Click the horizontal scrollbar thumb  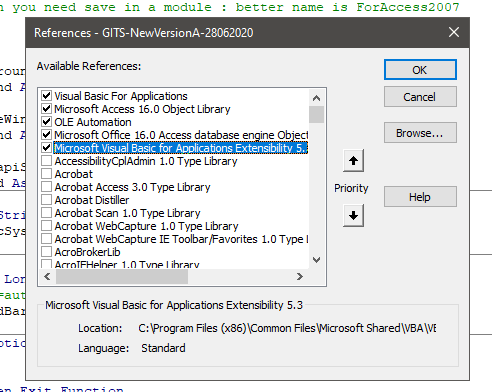(122, 276)
